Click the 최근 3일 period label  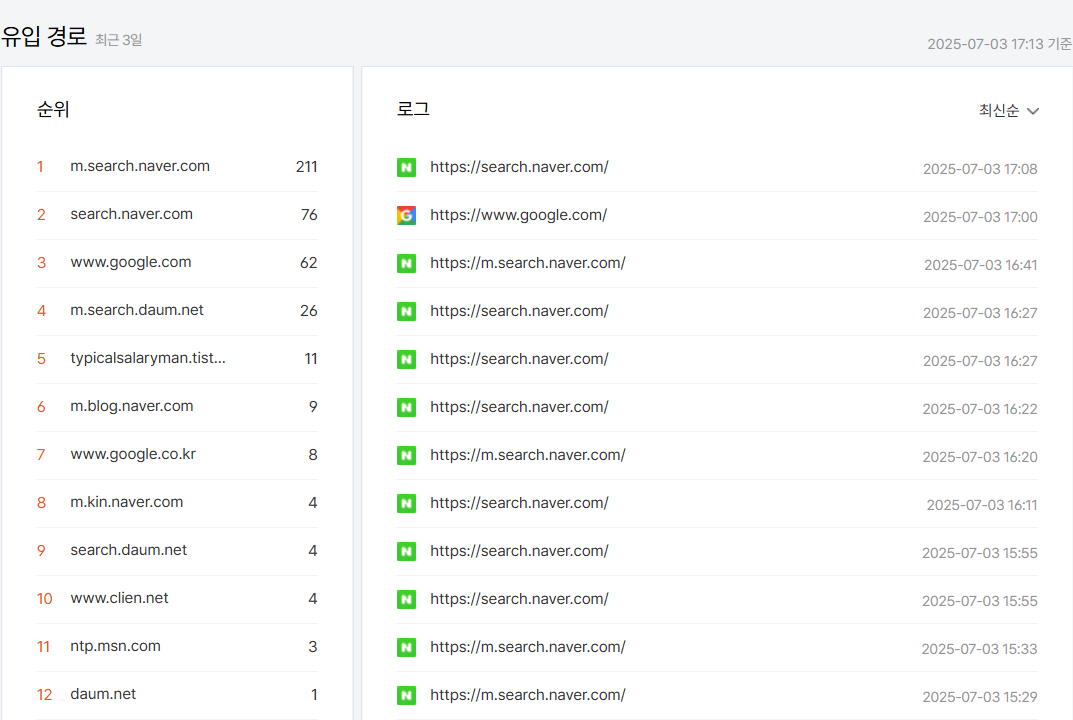tap(118, 40)
